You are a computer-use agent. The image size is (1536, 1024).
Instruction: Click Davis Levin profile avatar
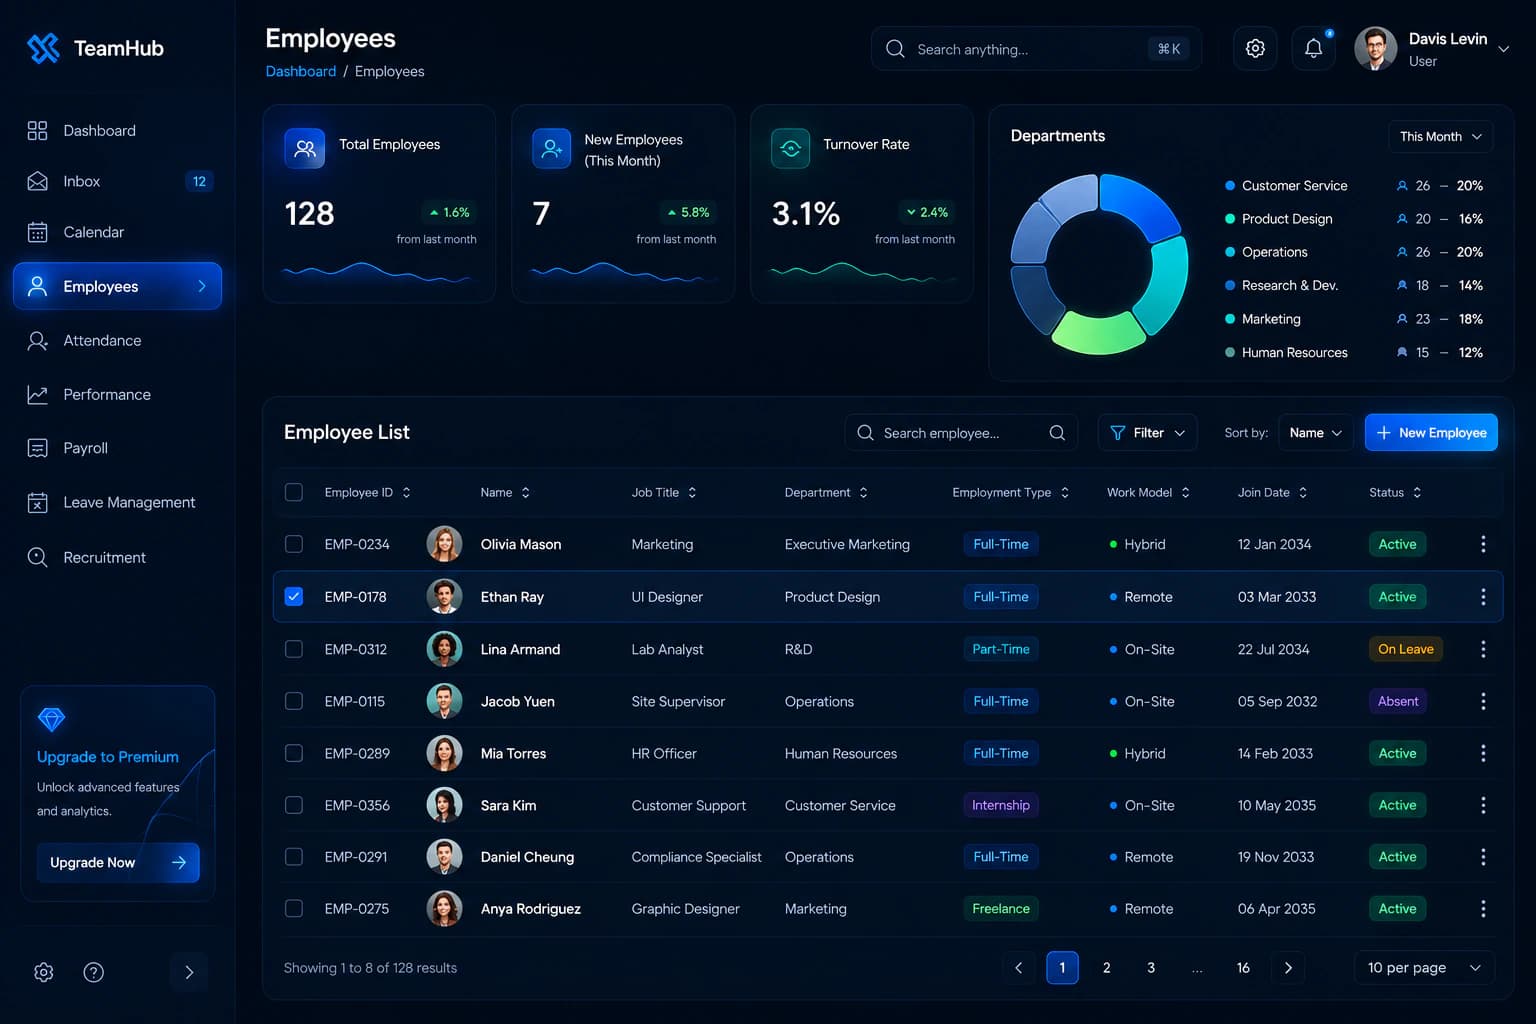tap(1376, 48)
